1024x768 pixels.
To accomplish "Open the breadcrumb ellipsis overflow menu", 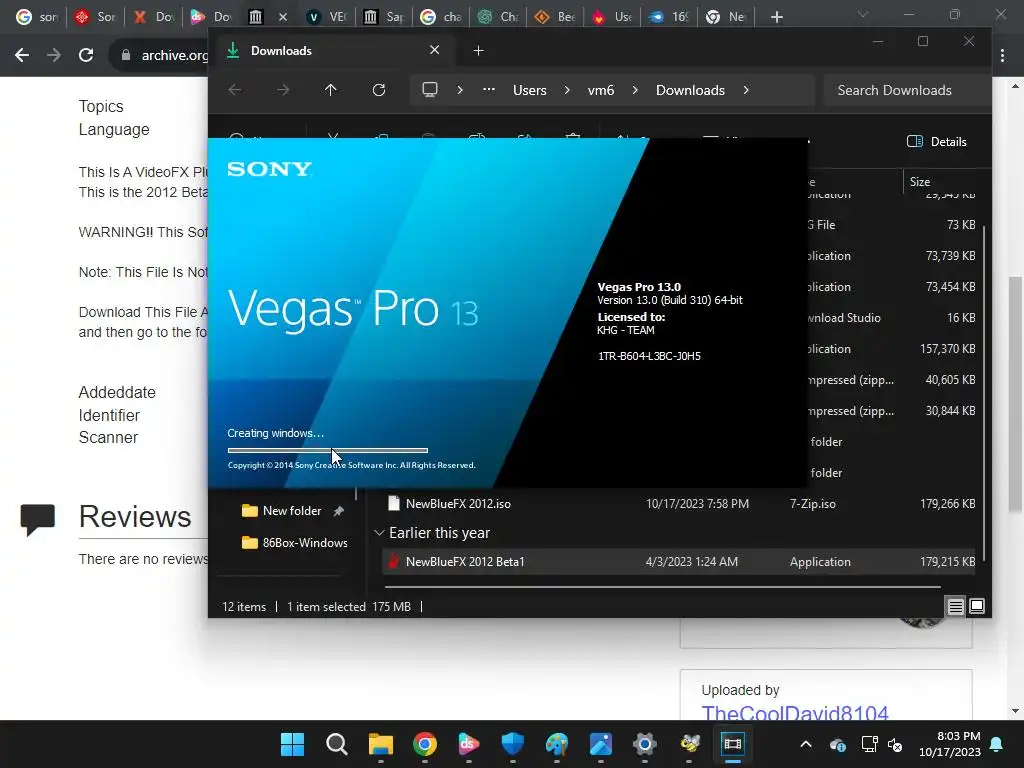I will [x=488, y=90].
